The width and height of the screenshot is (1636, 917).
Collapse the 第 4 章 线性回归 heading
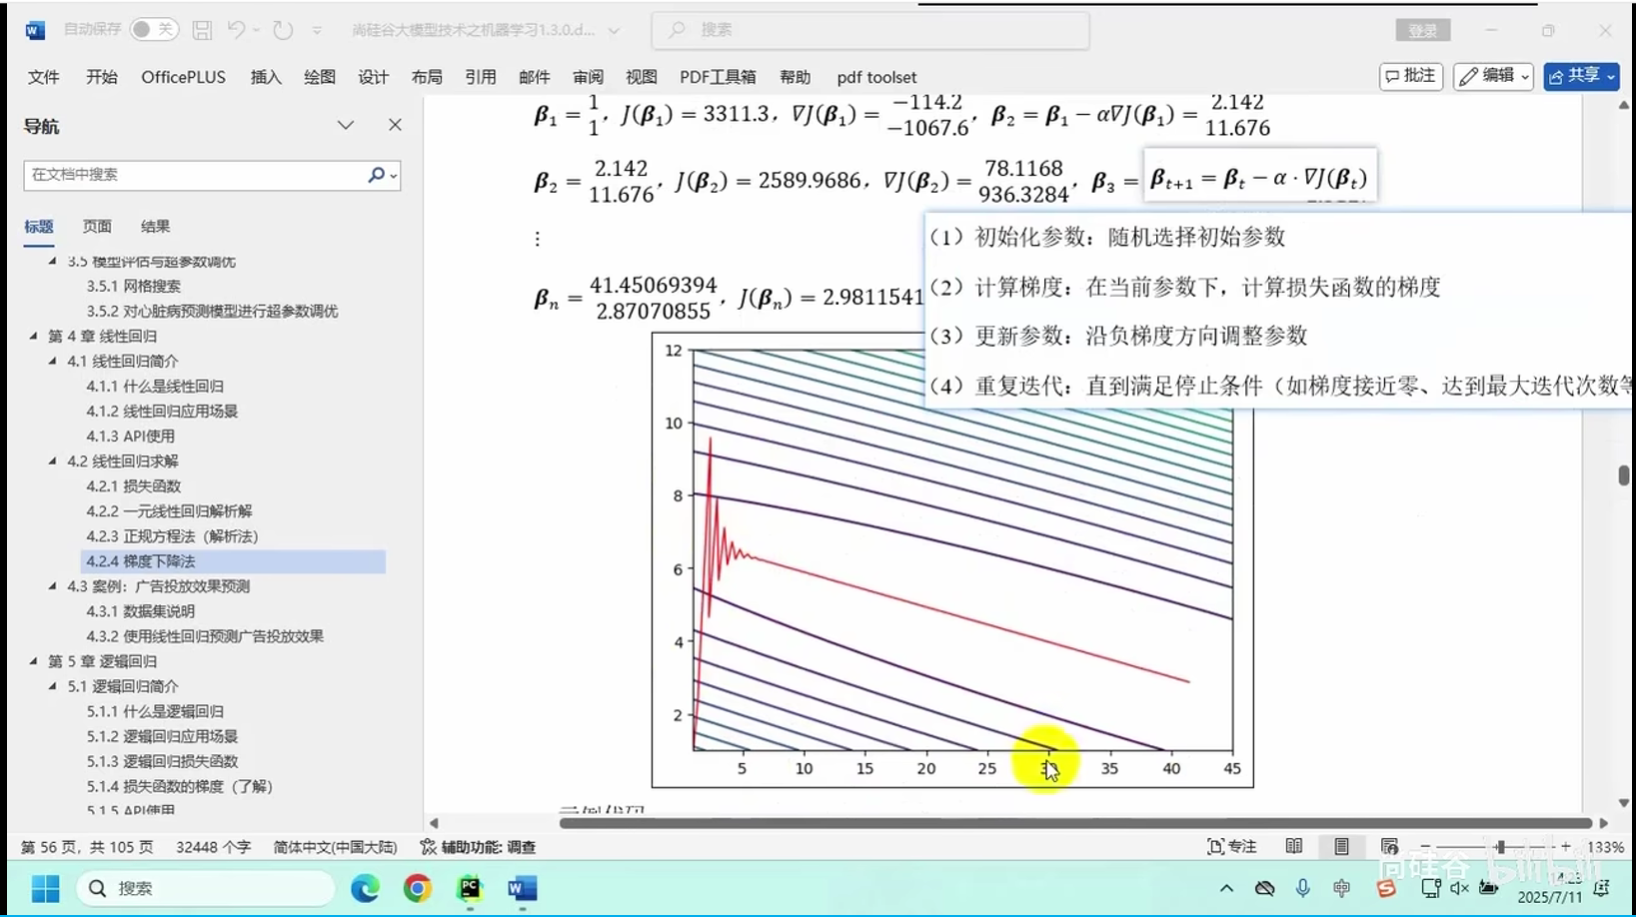[x=33, y=336]
